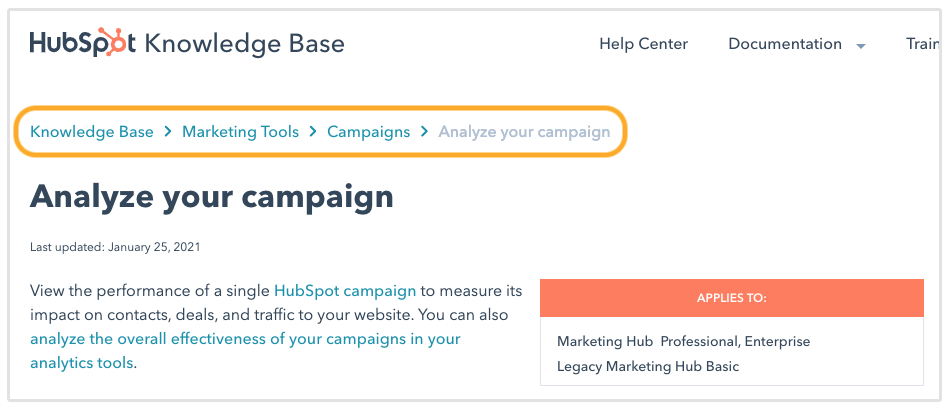The height and width of the screenshot is (410, 950).
Task: Open the HubSpot campaign link
Action: tap(344, 291)
